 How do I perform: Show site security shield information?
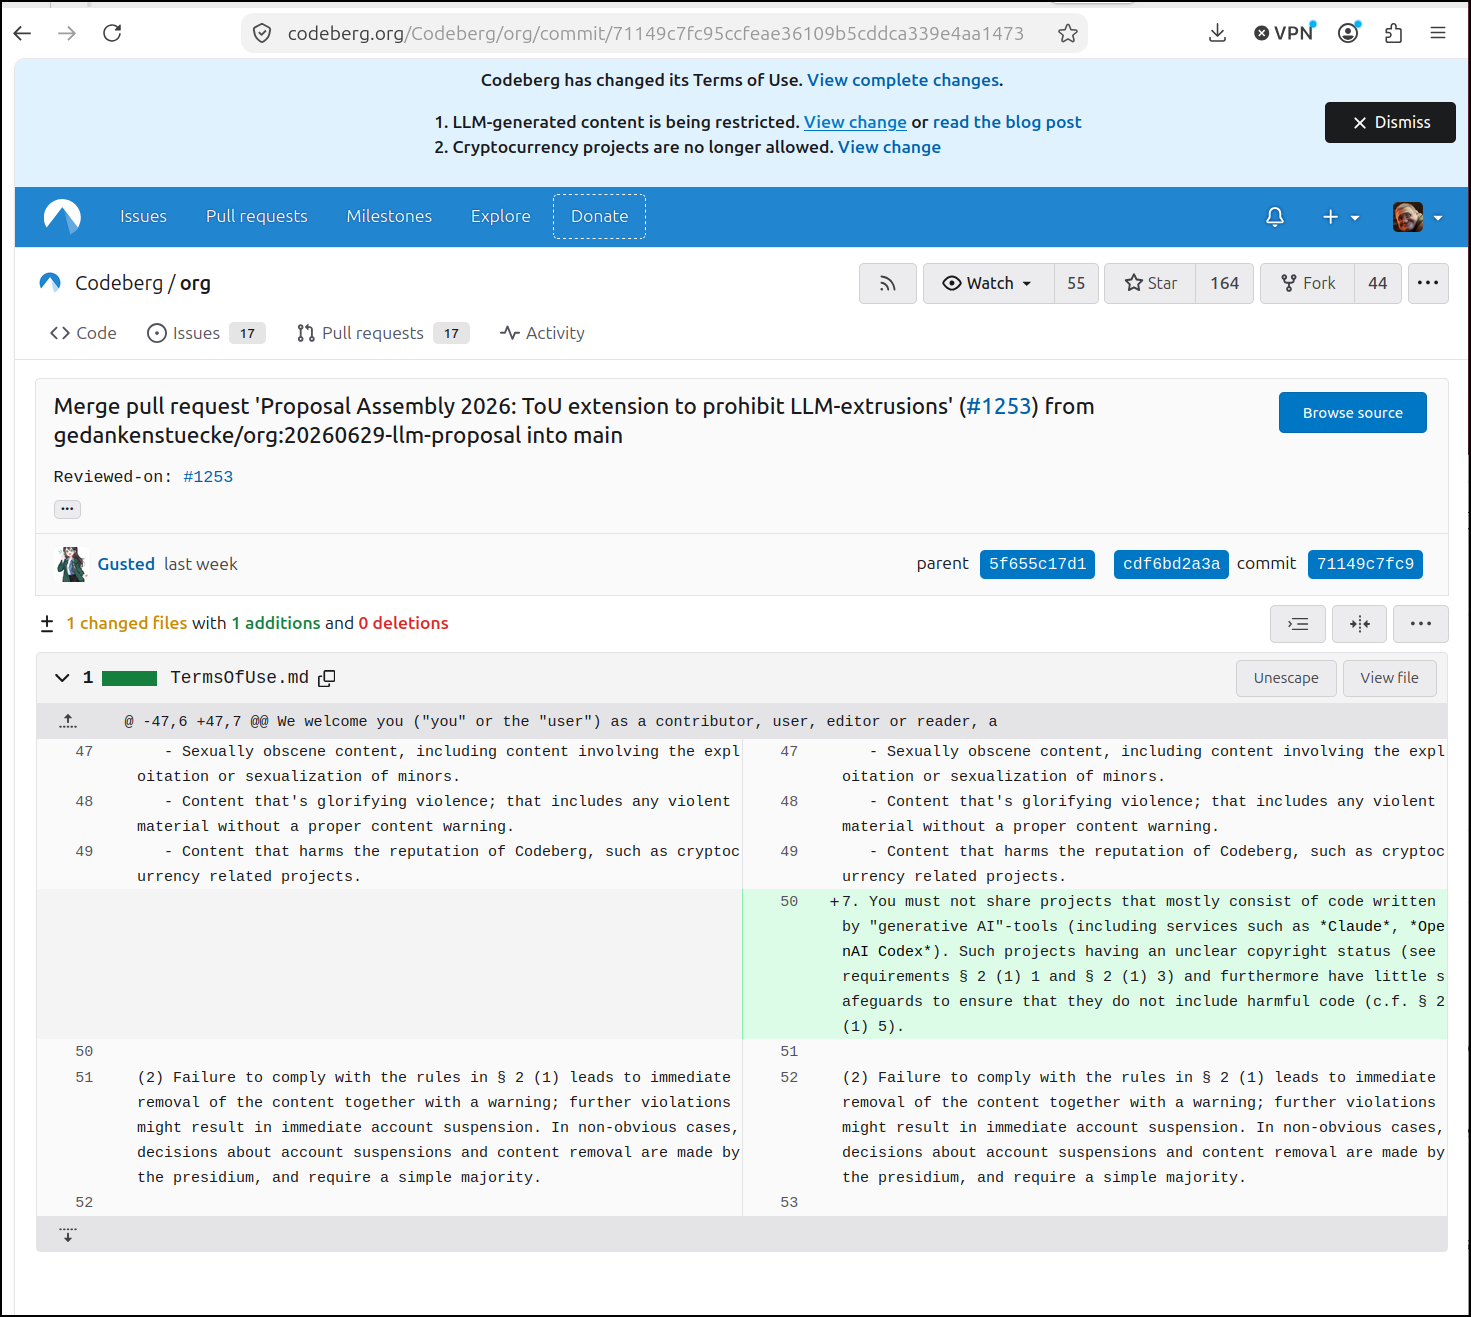(x=262, y=33)
